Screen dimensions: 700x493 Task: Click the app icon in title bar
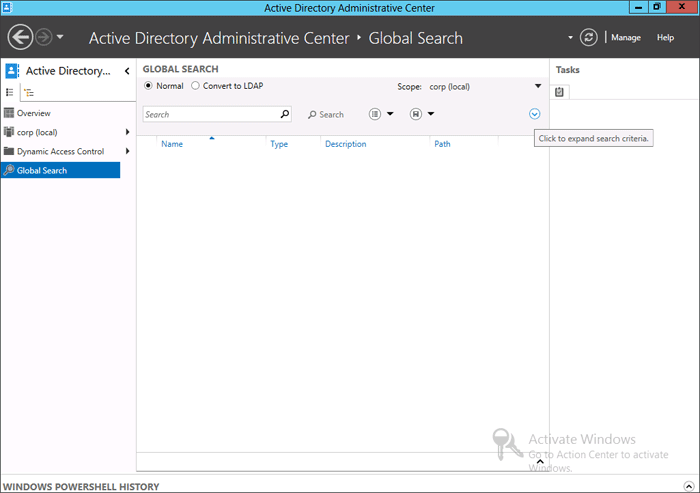[8, 7]
